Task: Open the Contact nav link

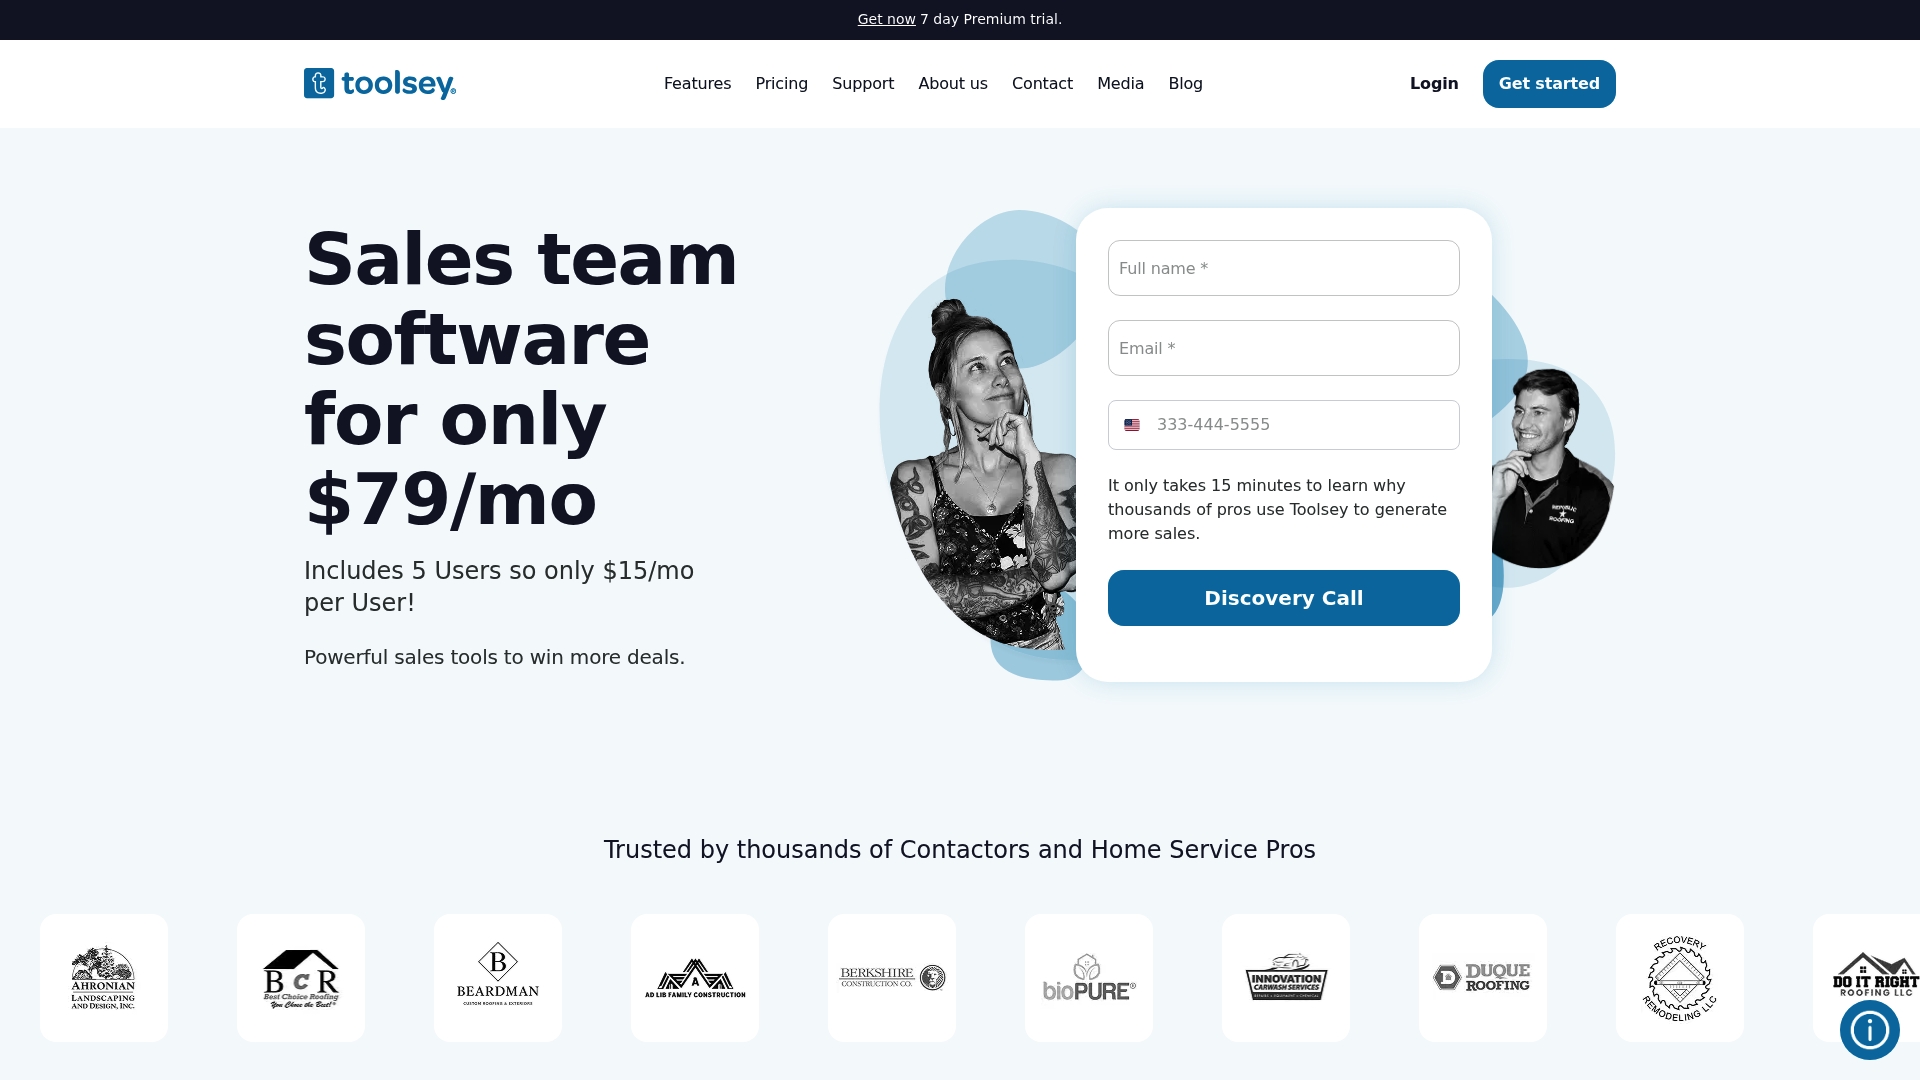Action: pyautogui.click(x=1042, y=84)
